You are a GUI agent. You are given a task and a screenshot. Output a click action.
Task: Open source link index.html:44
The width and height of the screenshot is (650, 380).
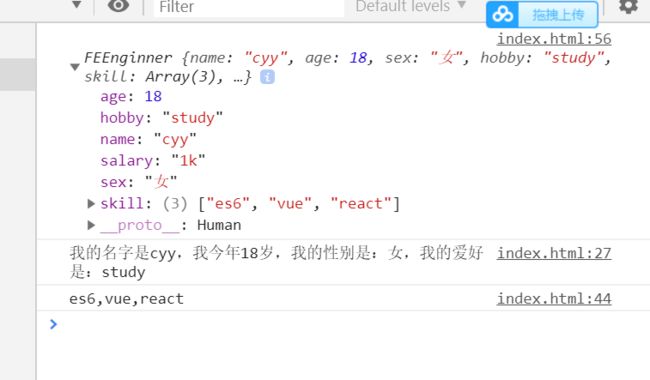tap(554, 299)
